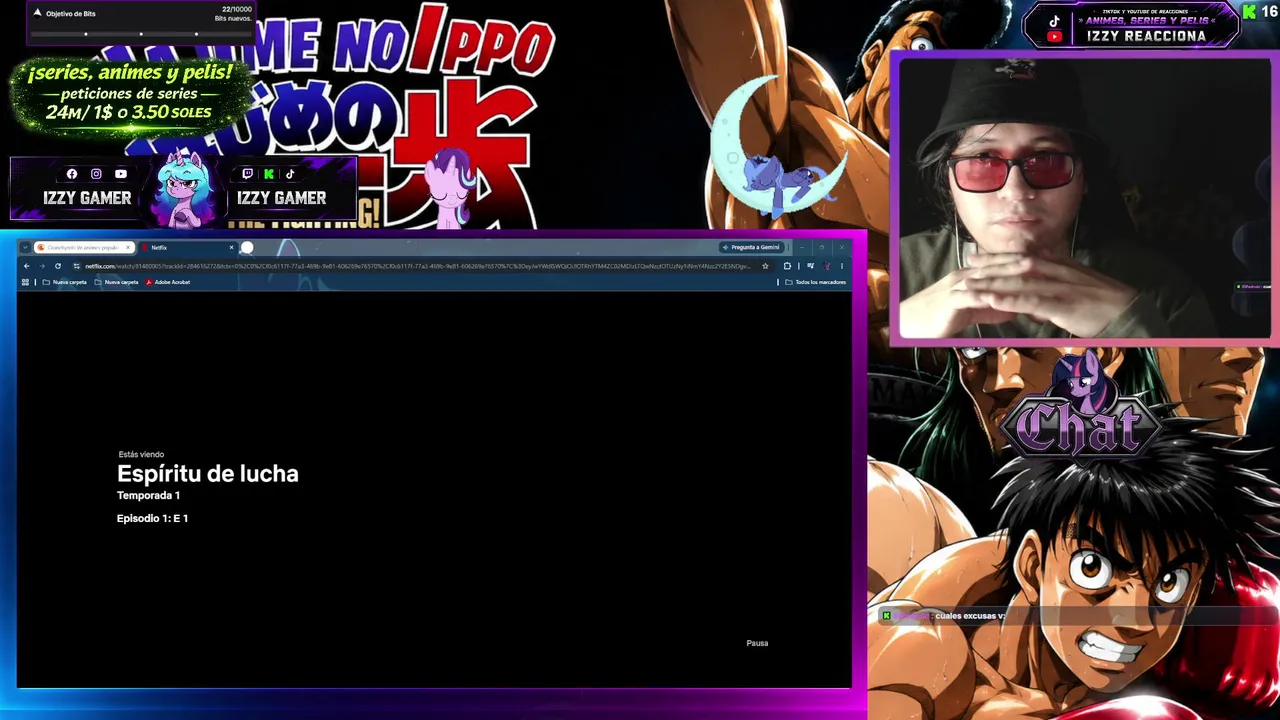The width and height of the screenshot is (1280, 720).
Task: Open the browser extensions puzzle icon
Action: point(787,266)
